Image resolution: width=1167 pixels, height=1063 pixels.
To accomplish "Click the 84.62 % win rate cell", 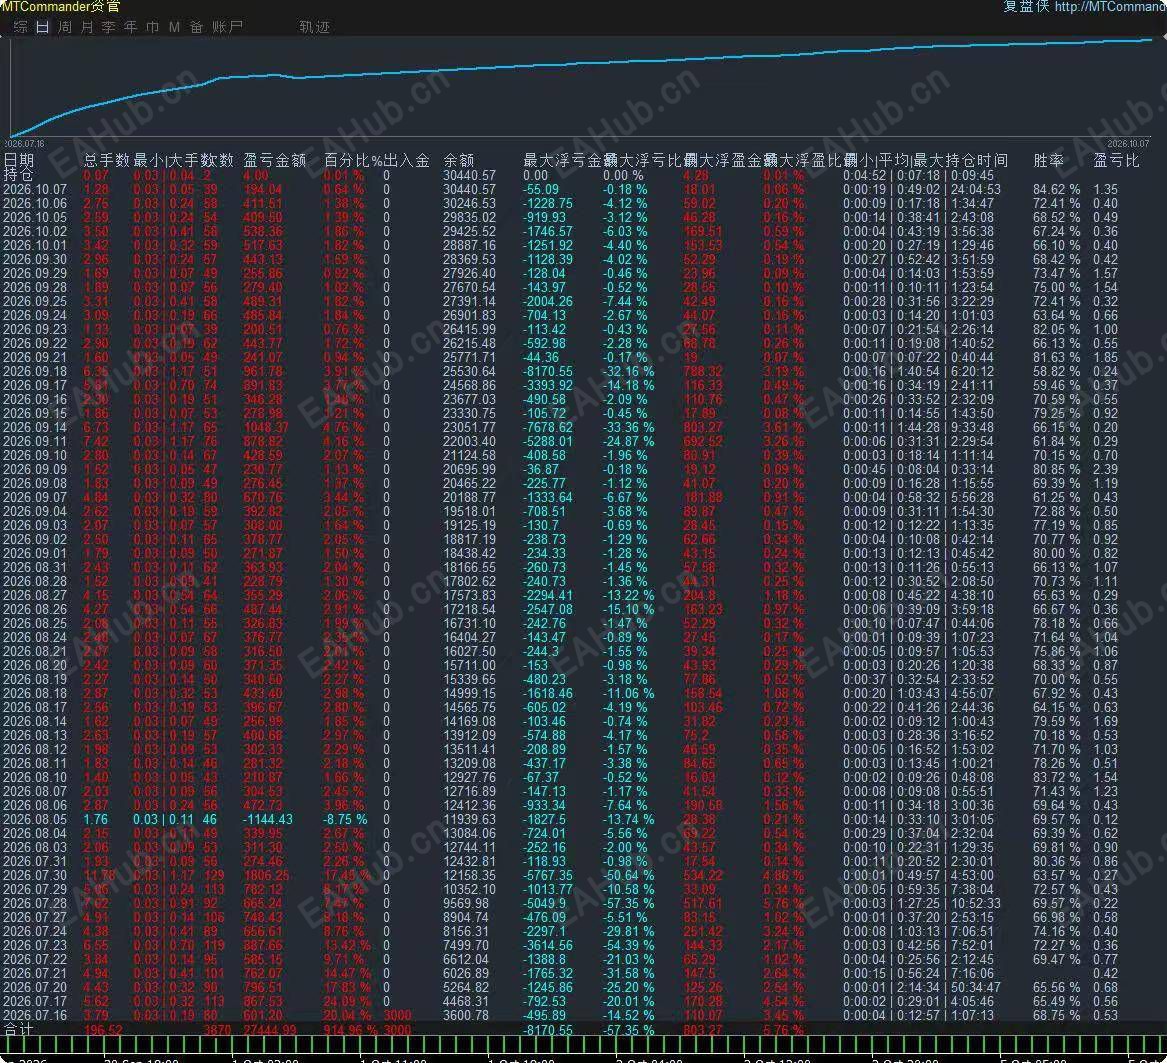I will (1056, 190).
